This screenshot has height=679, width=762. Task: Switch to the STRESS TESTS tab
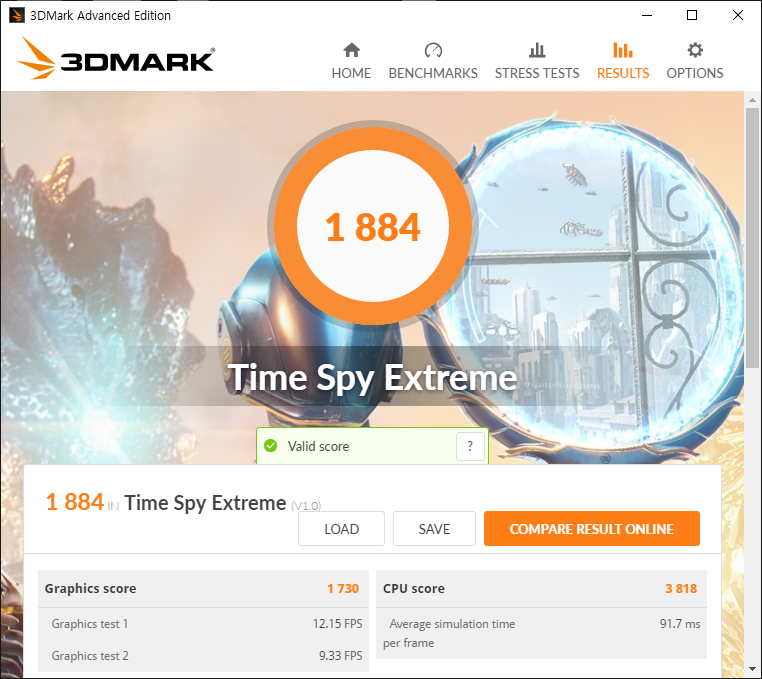(x=537, y=73)
